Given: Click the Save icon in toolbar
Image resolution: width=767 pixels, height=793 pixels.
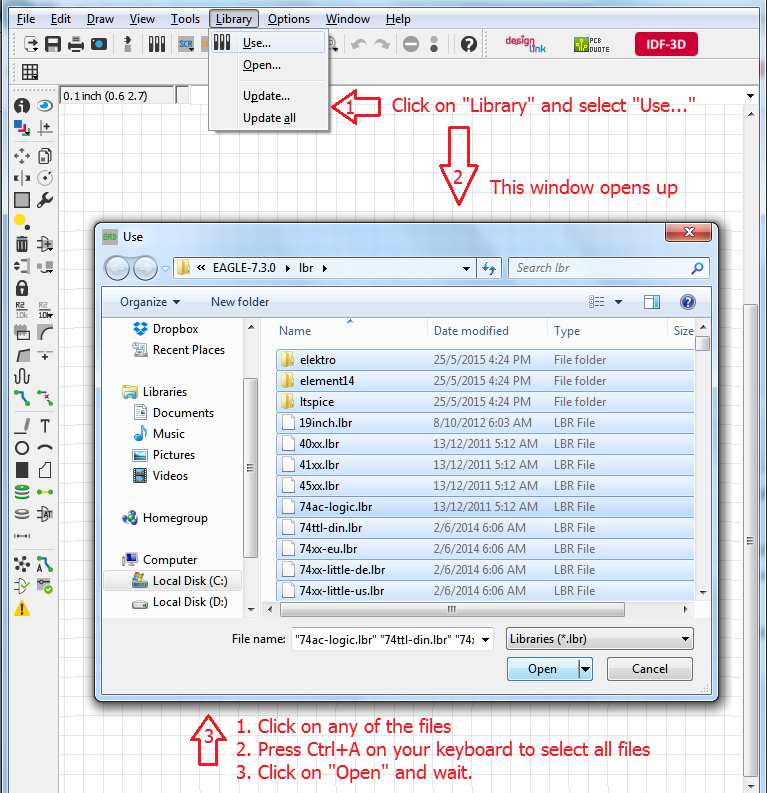Looking at the screenshot, I should pos(53,45).
